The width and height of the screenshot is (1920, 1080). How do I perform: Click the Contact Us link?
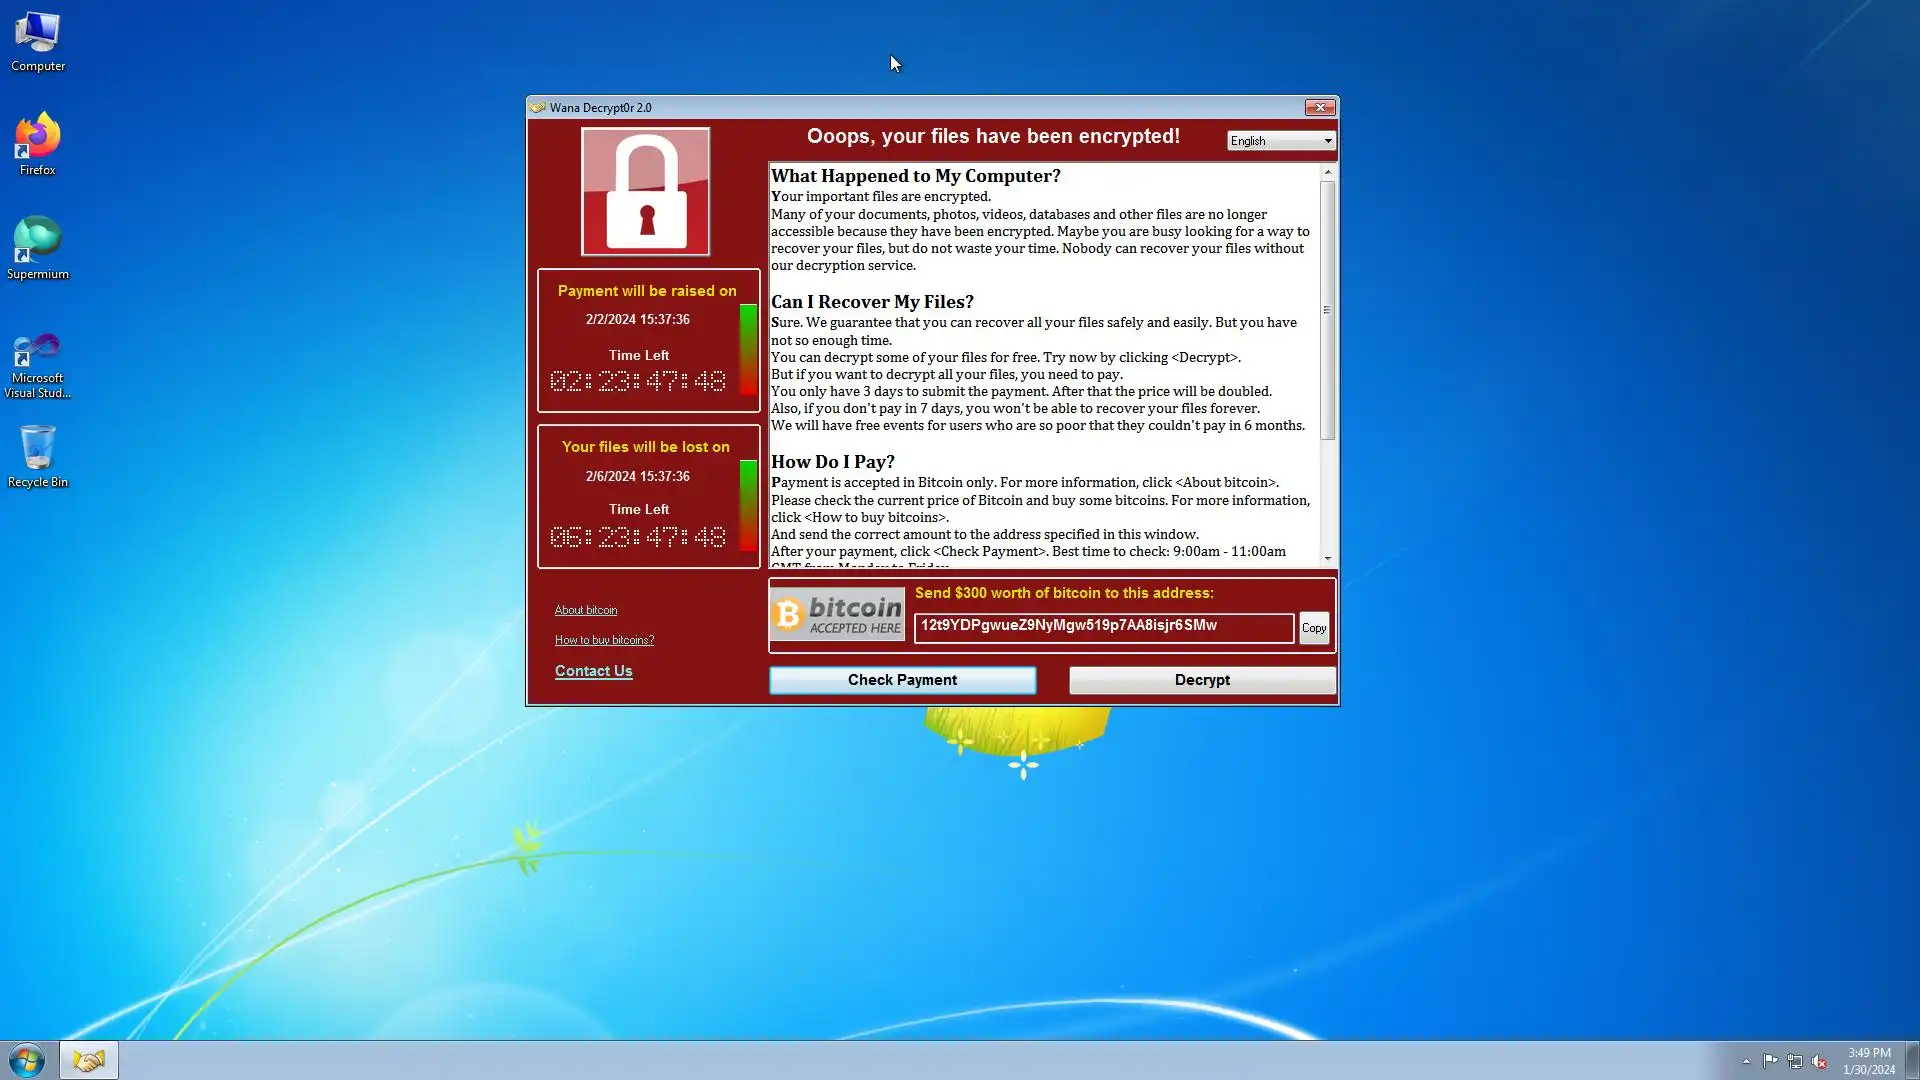593,671
